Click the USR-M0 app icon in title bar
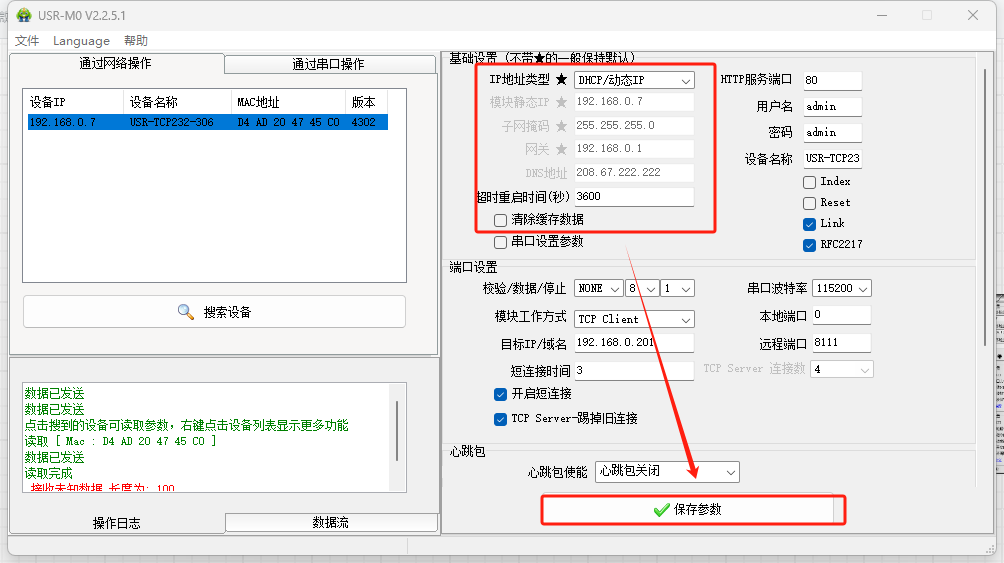 [24, 15]
